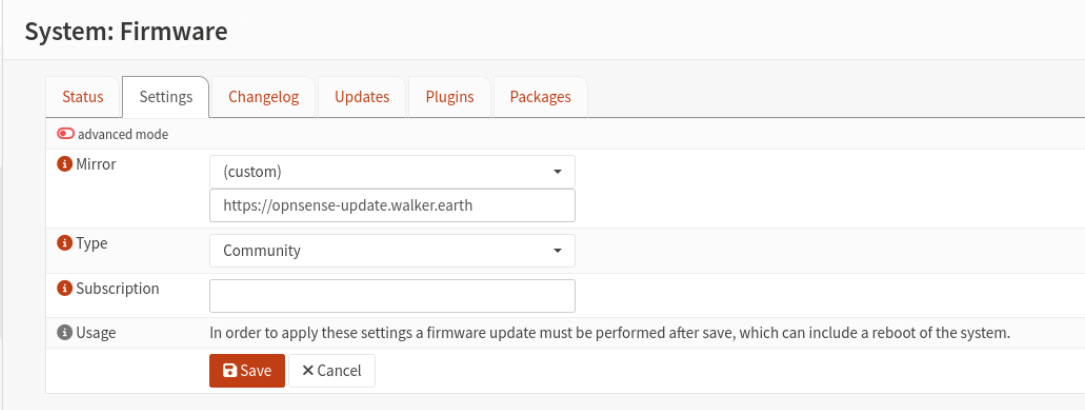Viewport: 1085px width, 410px height.
Task: Select the Plugins tab
Action: 450,97
